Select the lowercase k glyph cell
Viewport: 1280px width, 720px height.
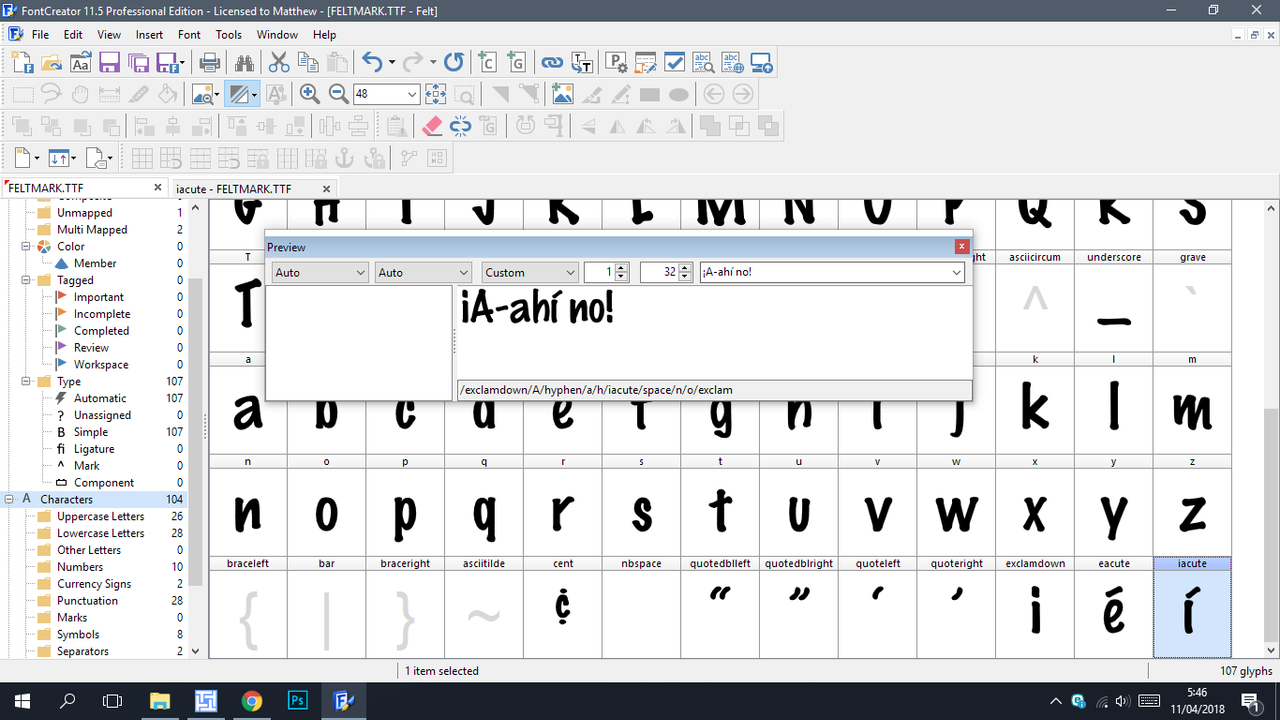1035,403
